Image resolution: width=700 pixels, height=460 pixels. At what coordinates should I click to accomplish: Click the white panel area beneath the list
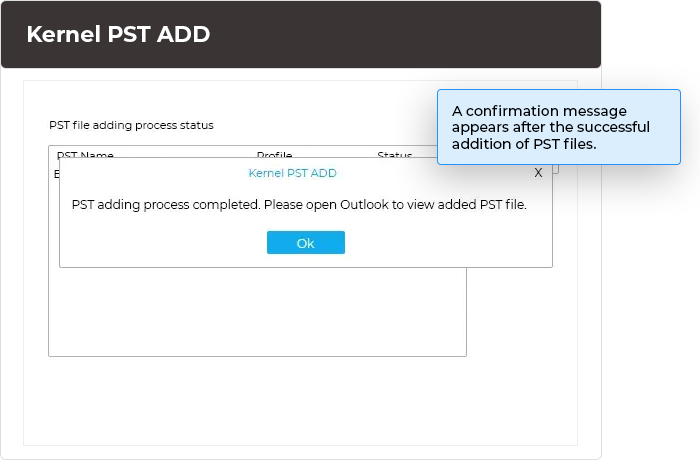pos(300,400)
